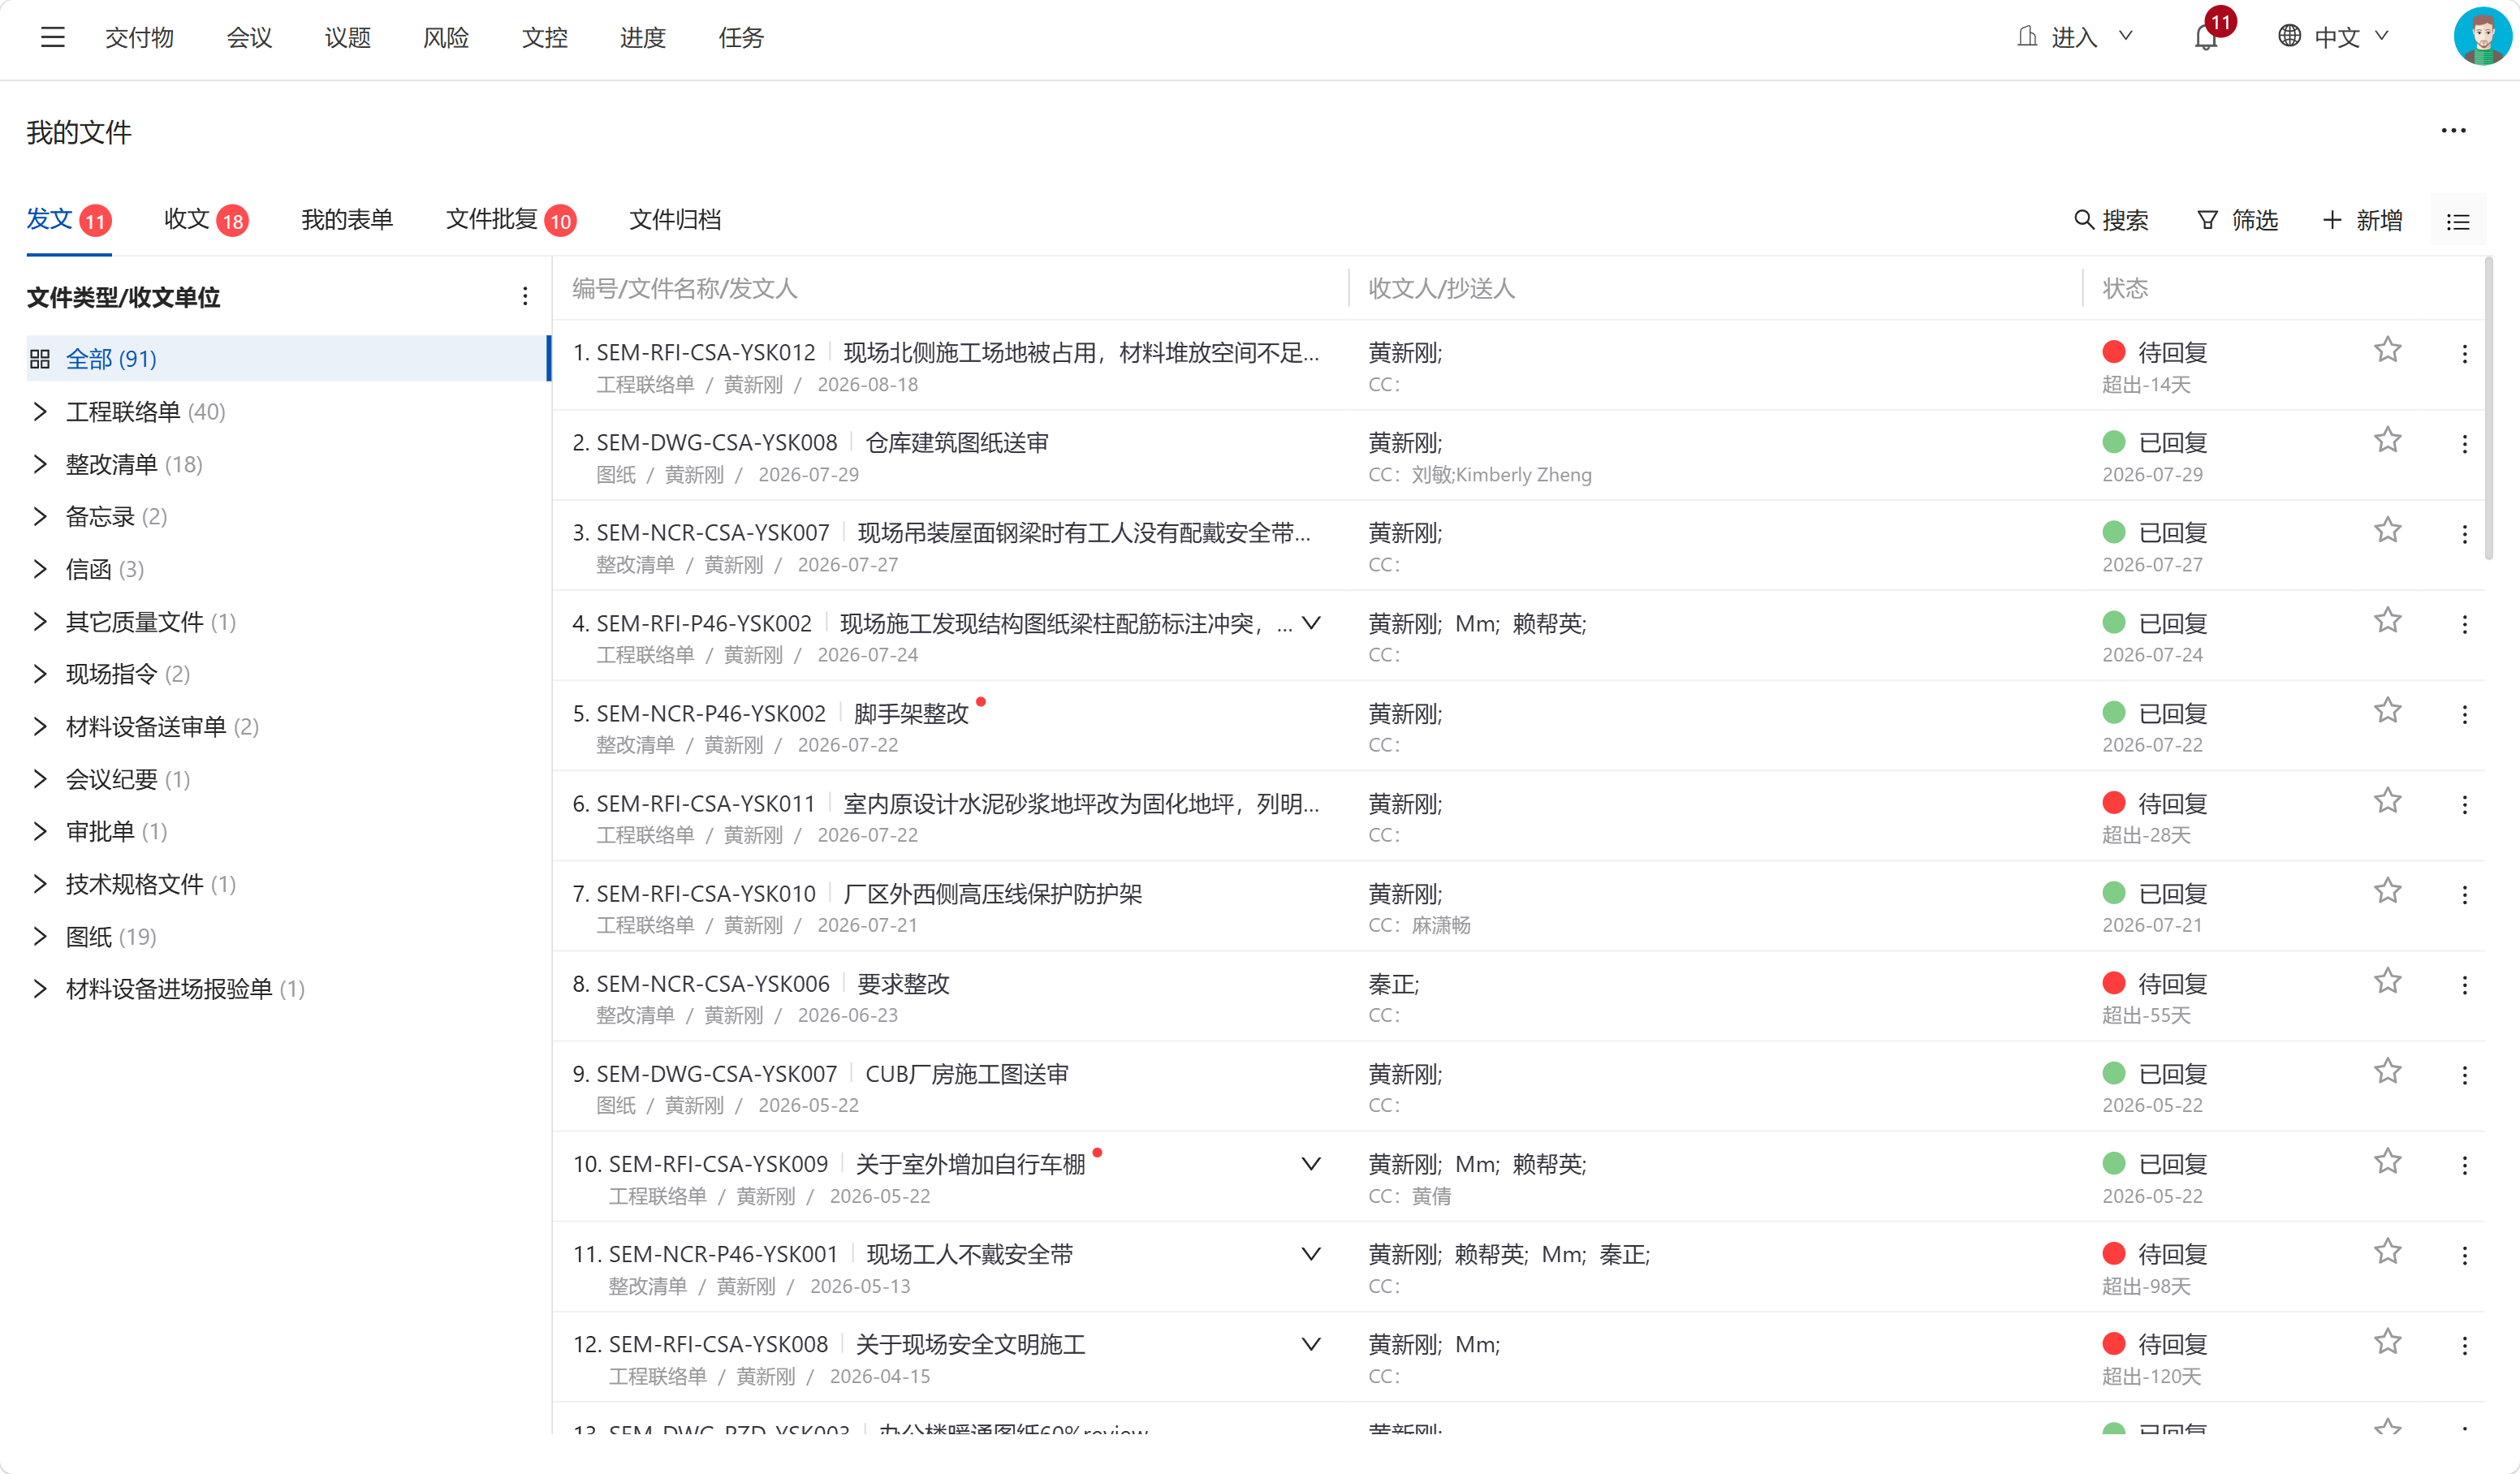
Task: Open the 进入 dropdown in header
Action: coord(2075,37)
